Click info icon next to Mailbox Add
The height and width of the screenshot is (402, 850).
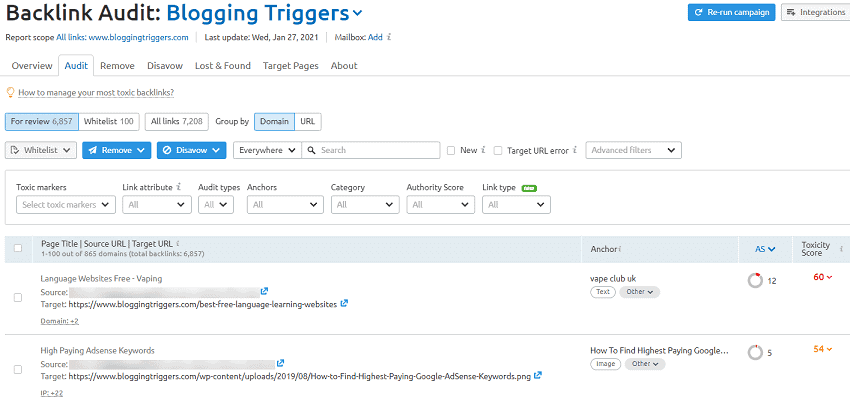point(389,37)
